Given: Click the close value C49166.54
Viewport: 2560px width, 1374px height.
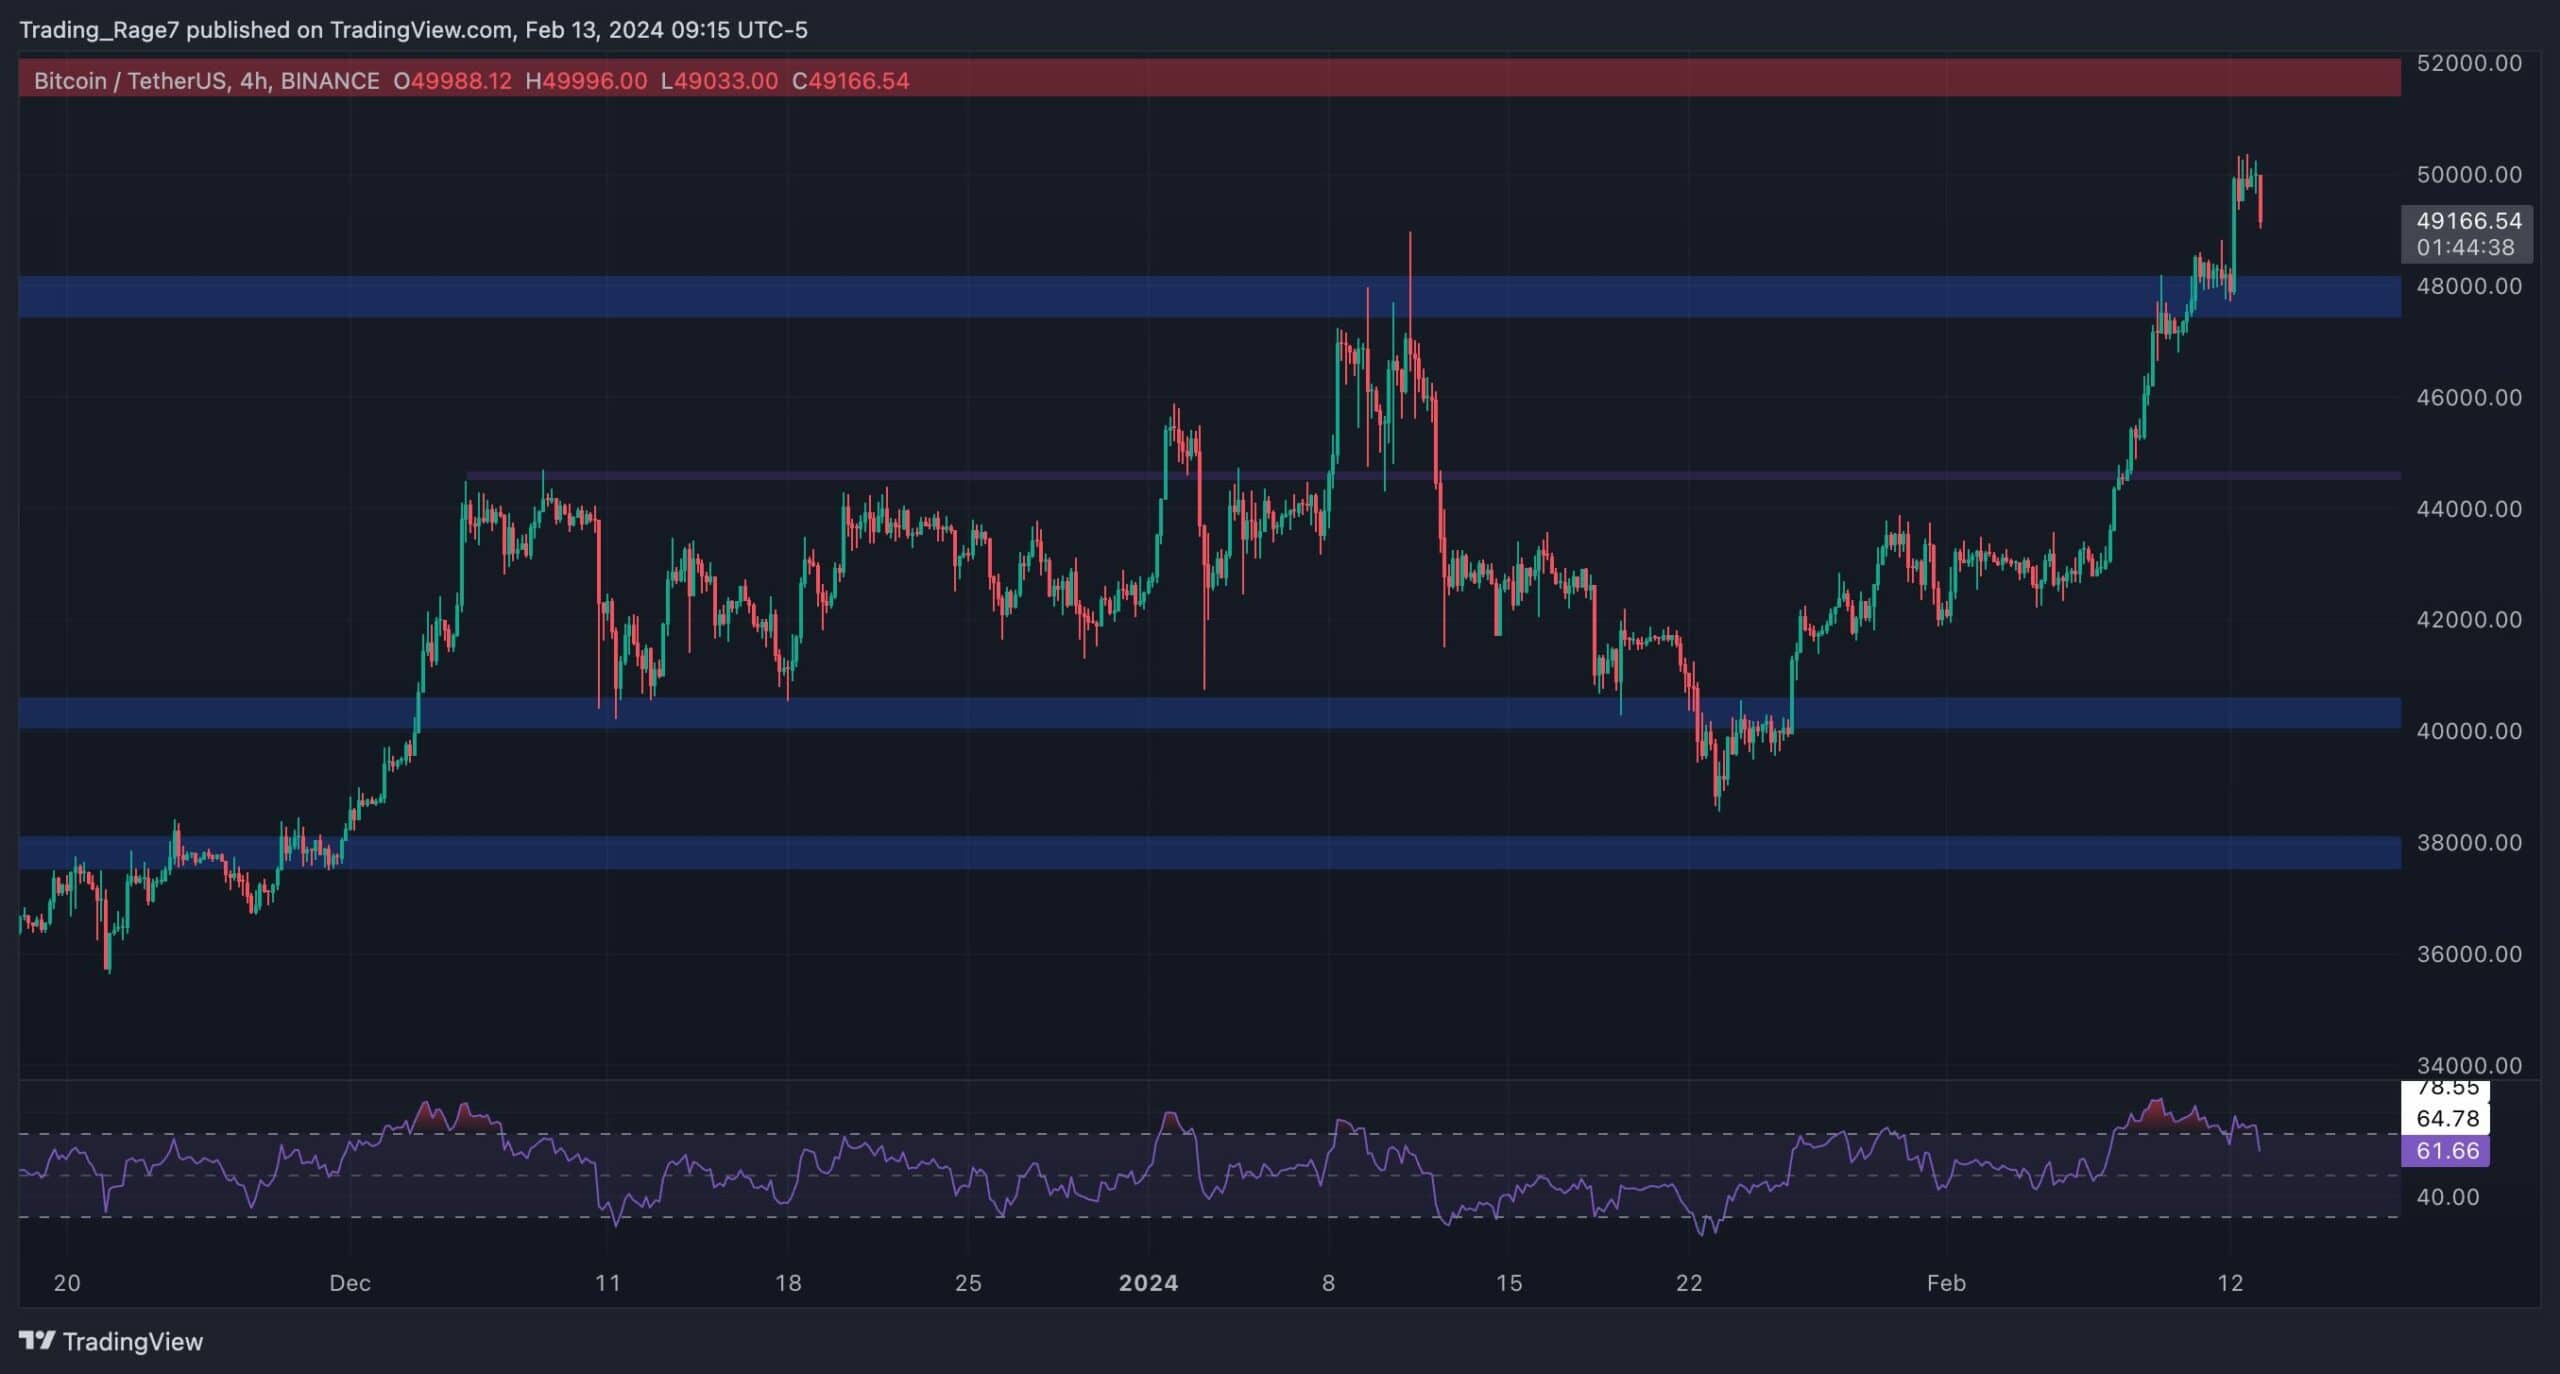Looking at the screenshot, I should [x=850, y=81].
